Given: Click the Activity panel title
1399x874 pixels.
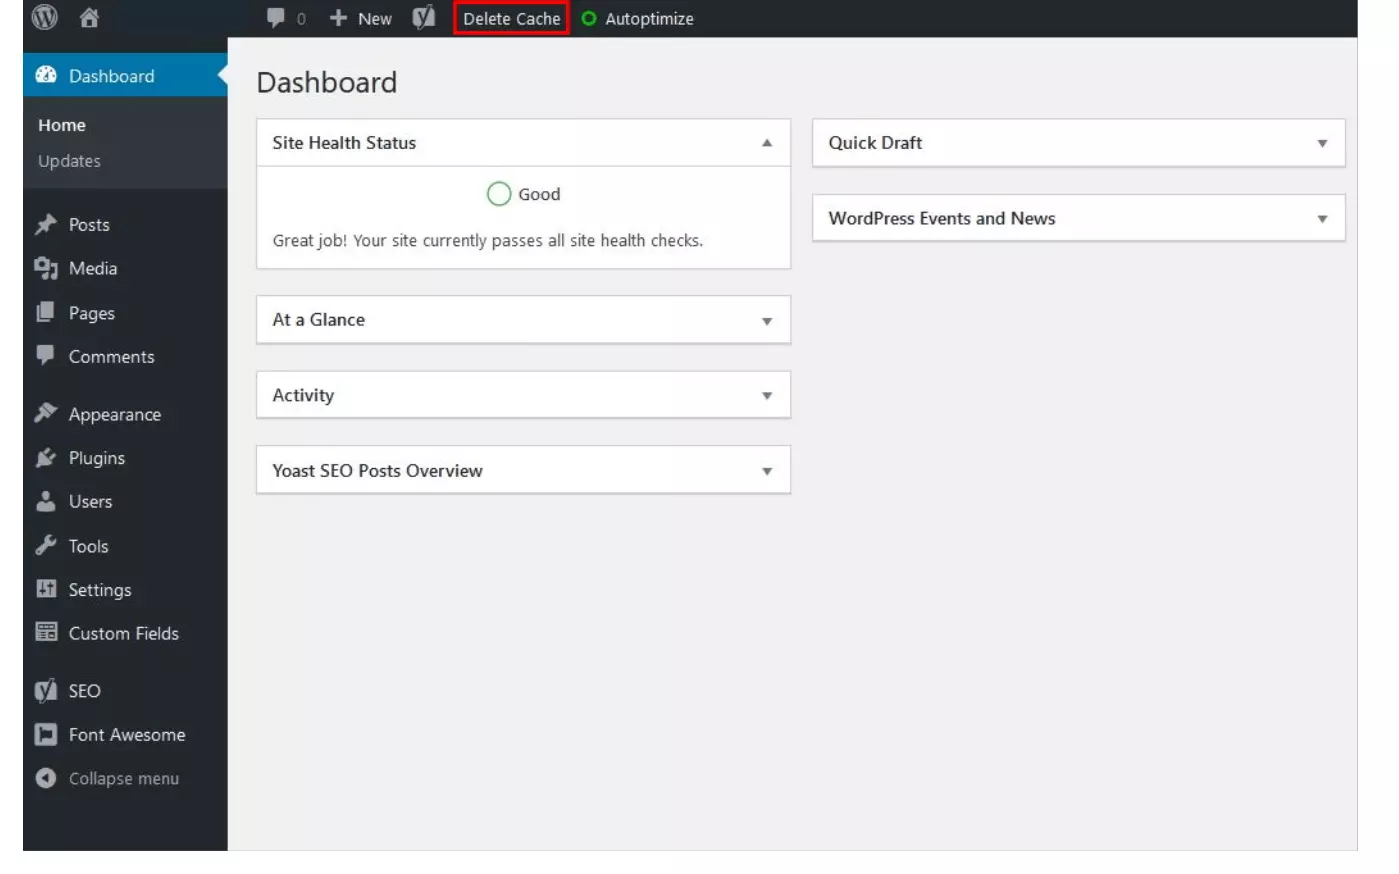Looking at the screenshot, I should pyautogui.click(x=303, y=395).
